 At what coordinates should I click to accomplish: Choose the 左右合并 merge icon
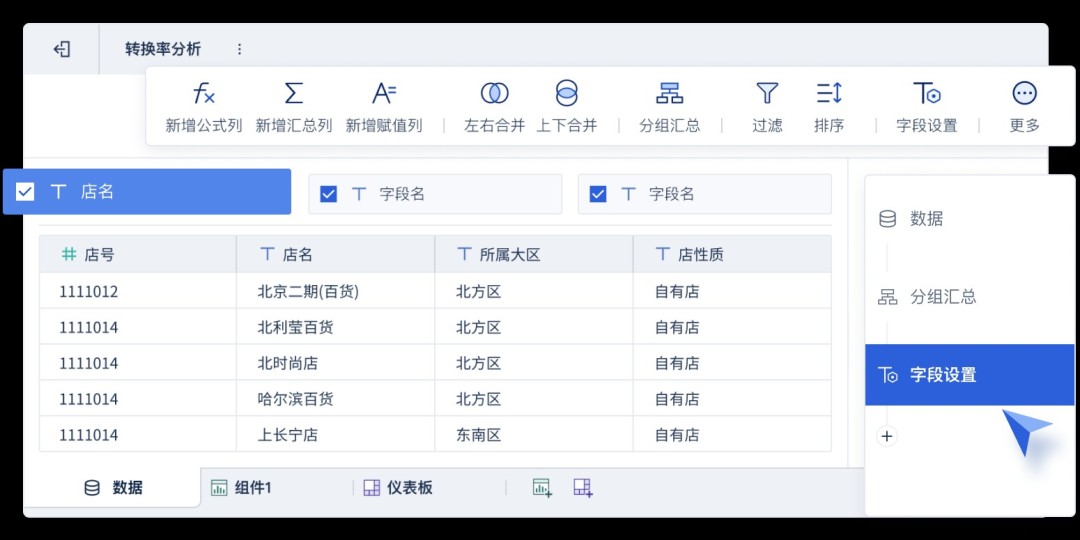pyautogui.click(x=494, y=94)
